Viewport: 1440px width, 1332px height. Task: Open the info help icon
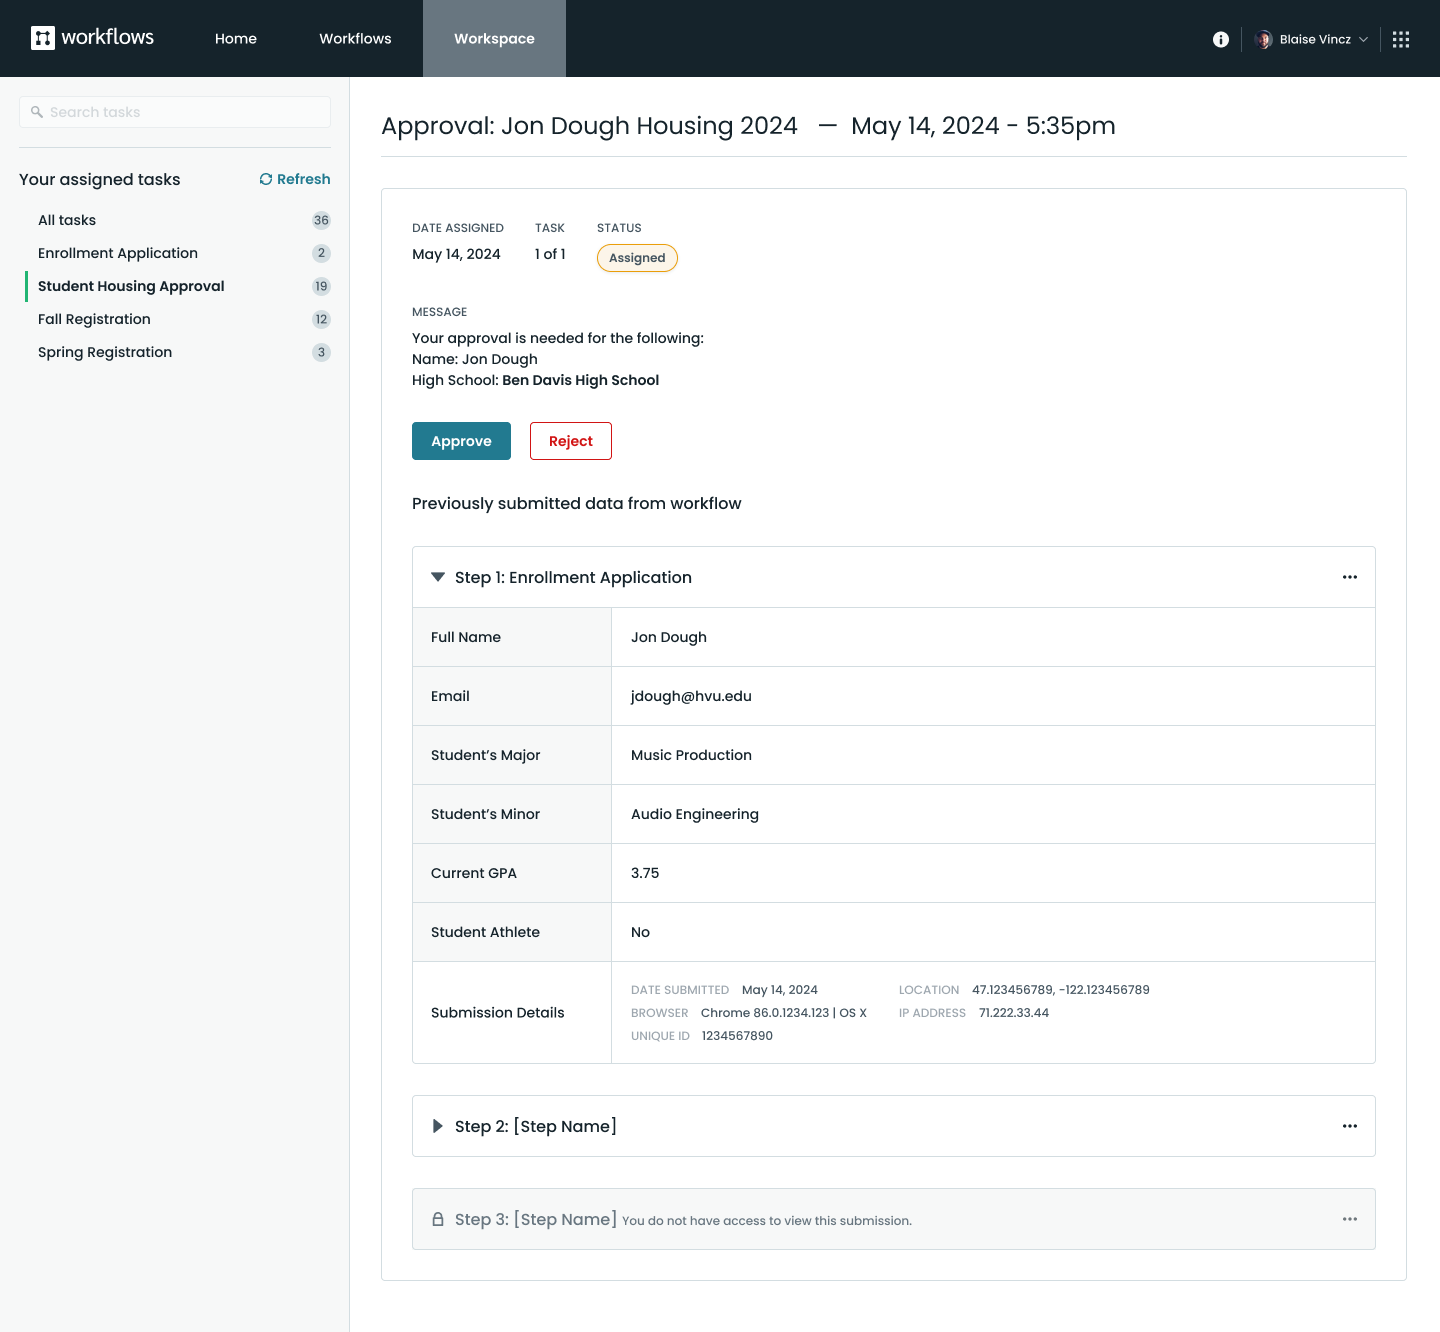click(1220, 39)
